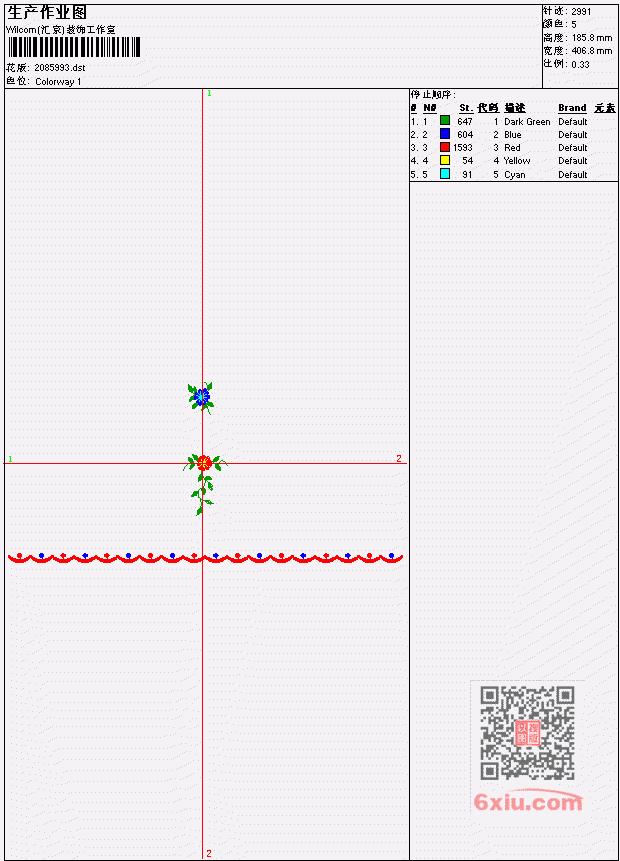Screen dimensions: 620x861
Task: Select the red flower with green stem
Action: click(204, 483)
